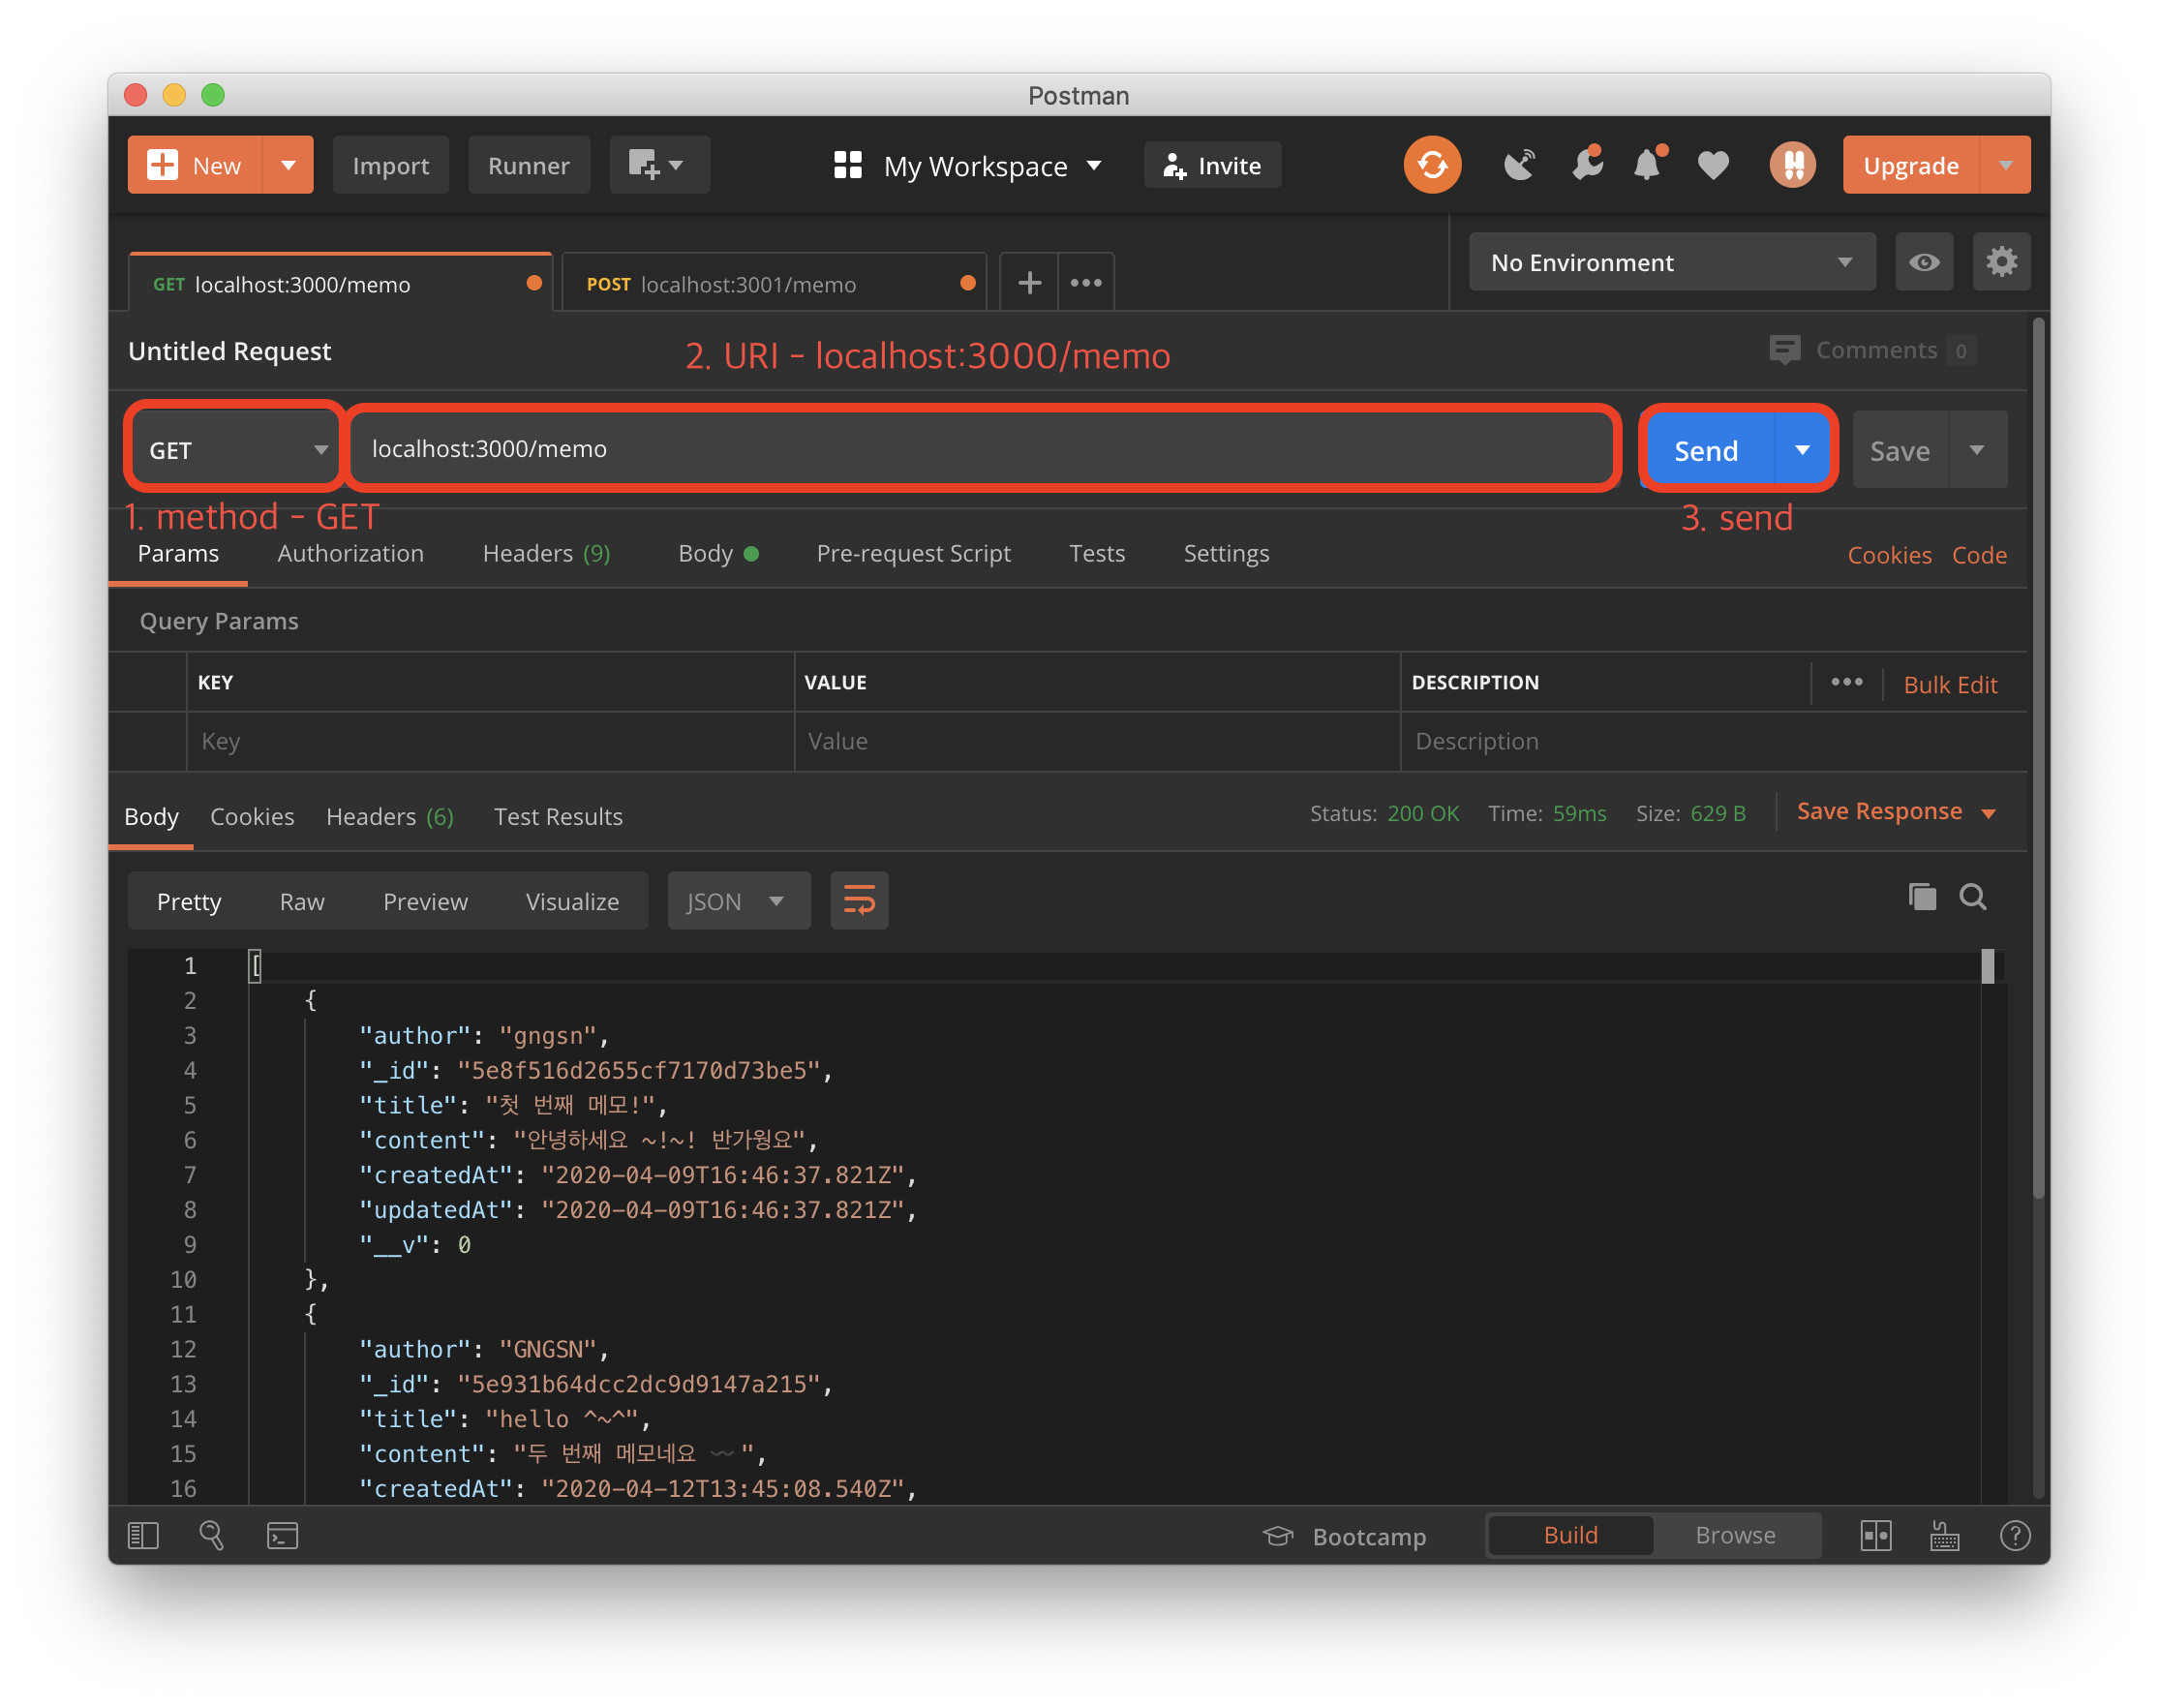Toggle two-pane layout view icon
This screenshot has width=2159, height=1708.
[x=1875, y=1535]
